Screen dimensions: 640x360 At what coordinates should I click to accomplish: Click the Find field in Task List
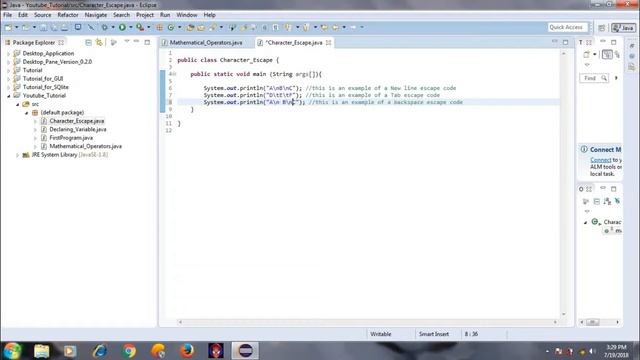click(594, 78)
